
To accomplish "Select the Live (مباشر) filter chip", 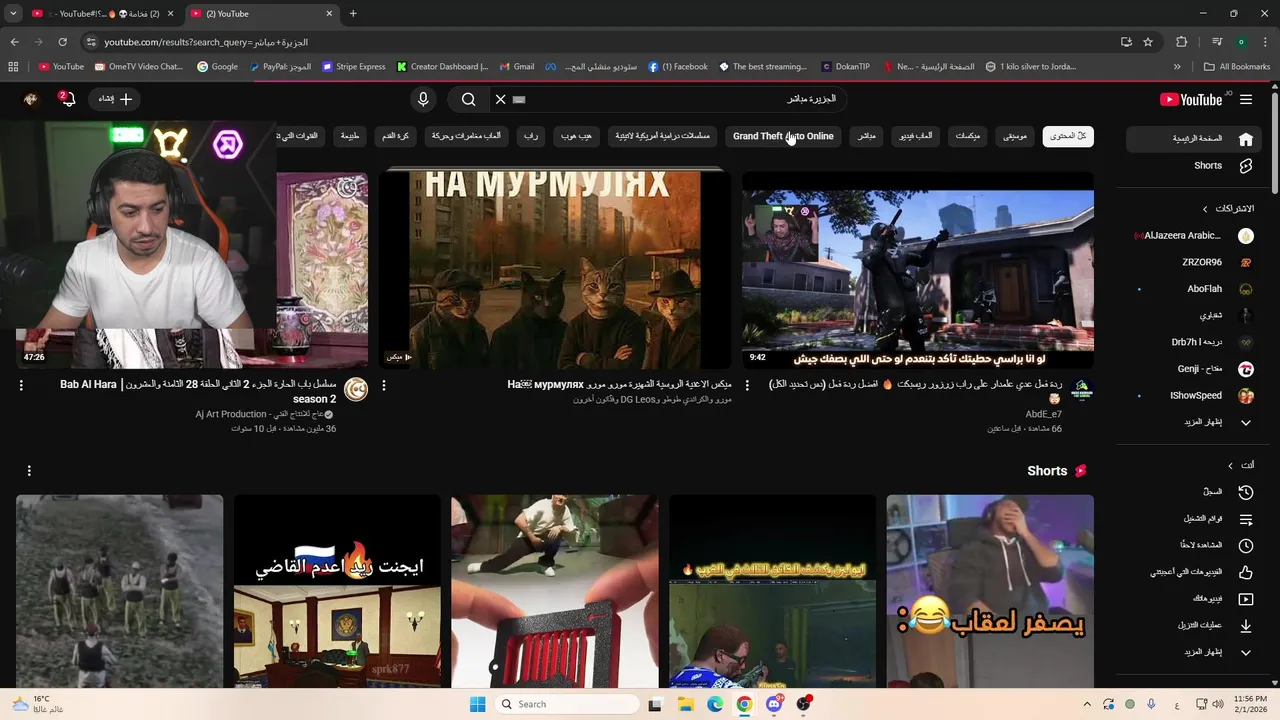I will 867,136.
